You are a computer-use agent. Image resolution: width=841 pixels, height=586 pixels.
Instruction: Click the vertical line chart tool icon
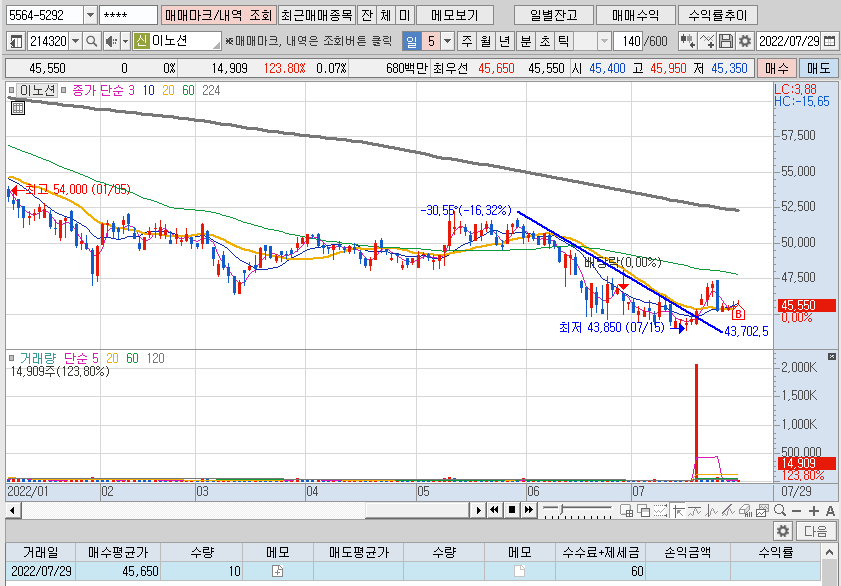[x=712, y=510]
